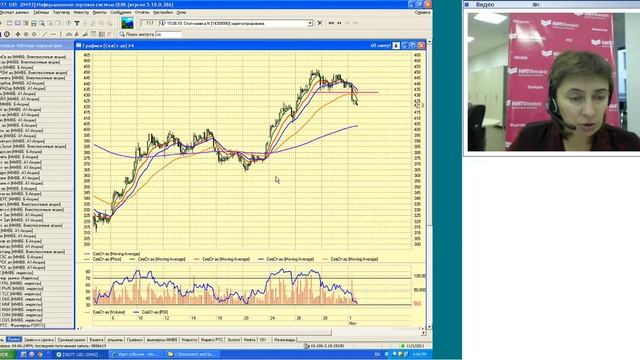Image resolution: width=640 pixels, height=360 pixels.
Task: Click the taskbar clock
Action: click(420, 355)
